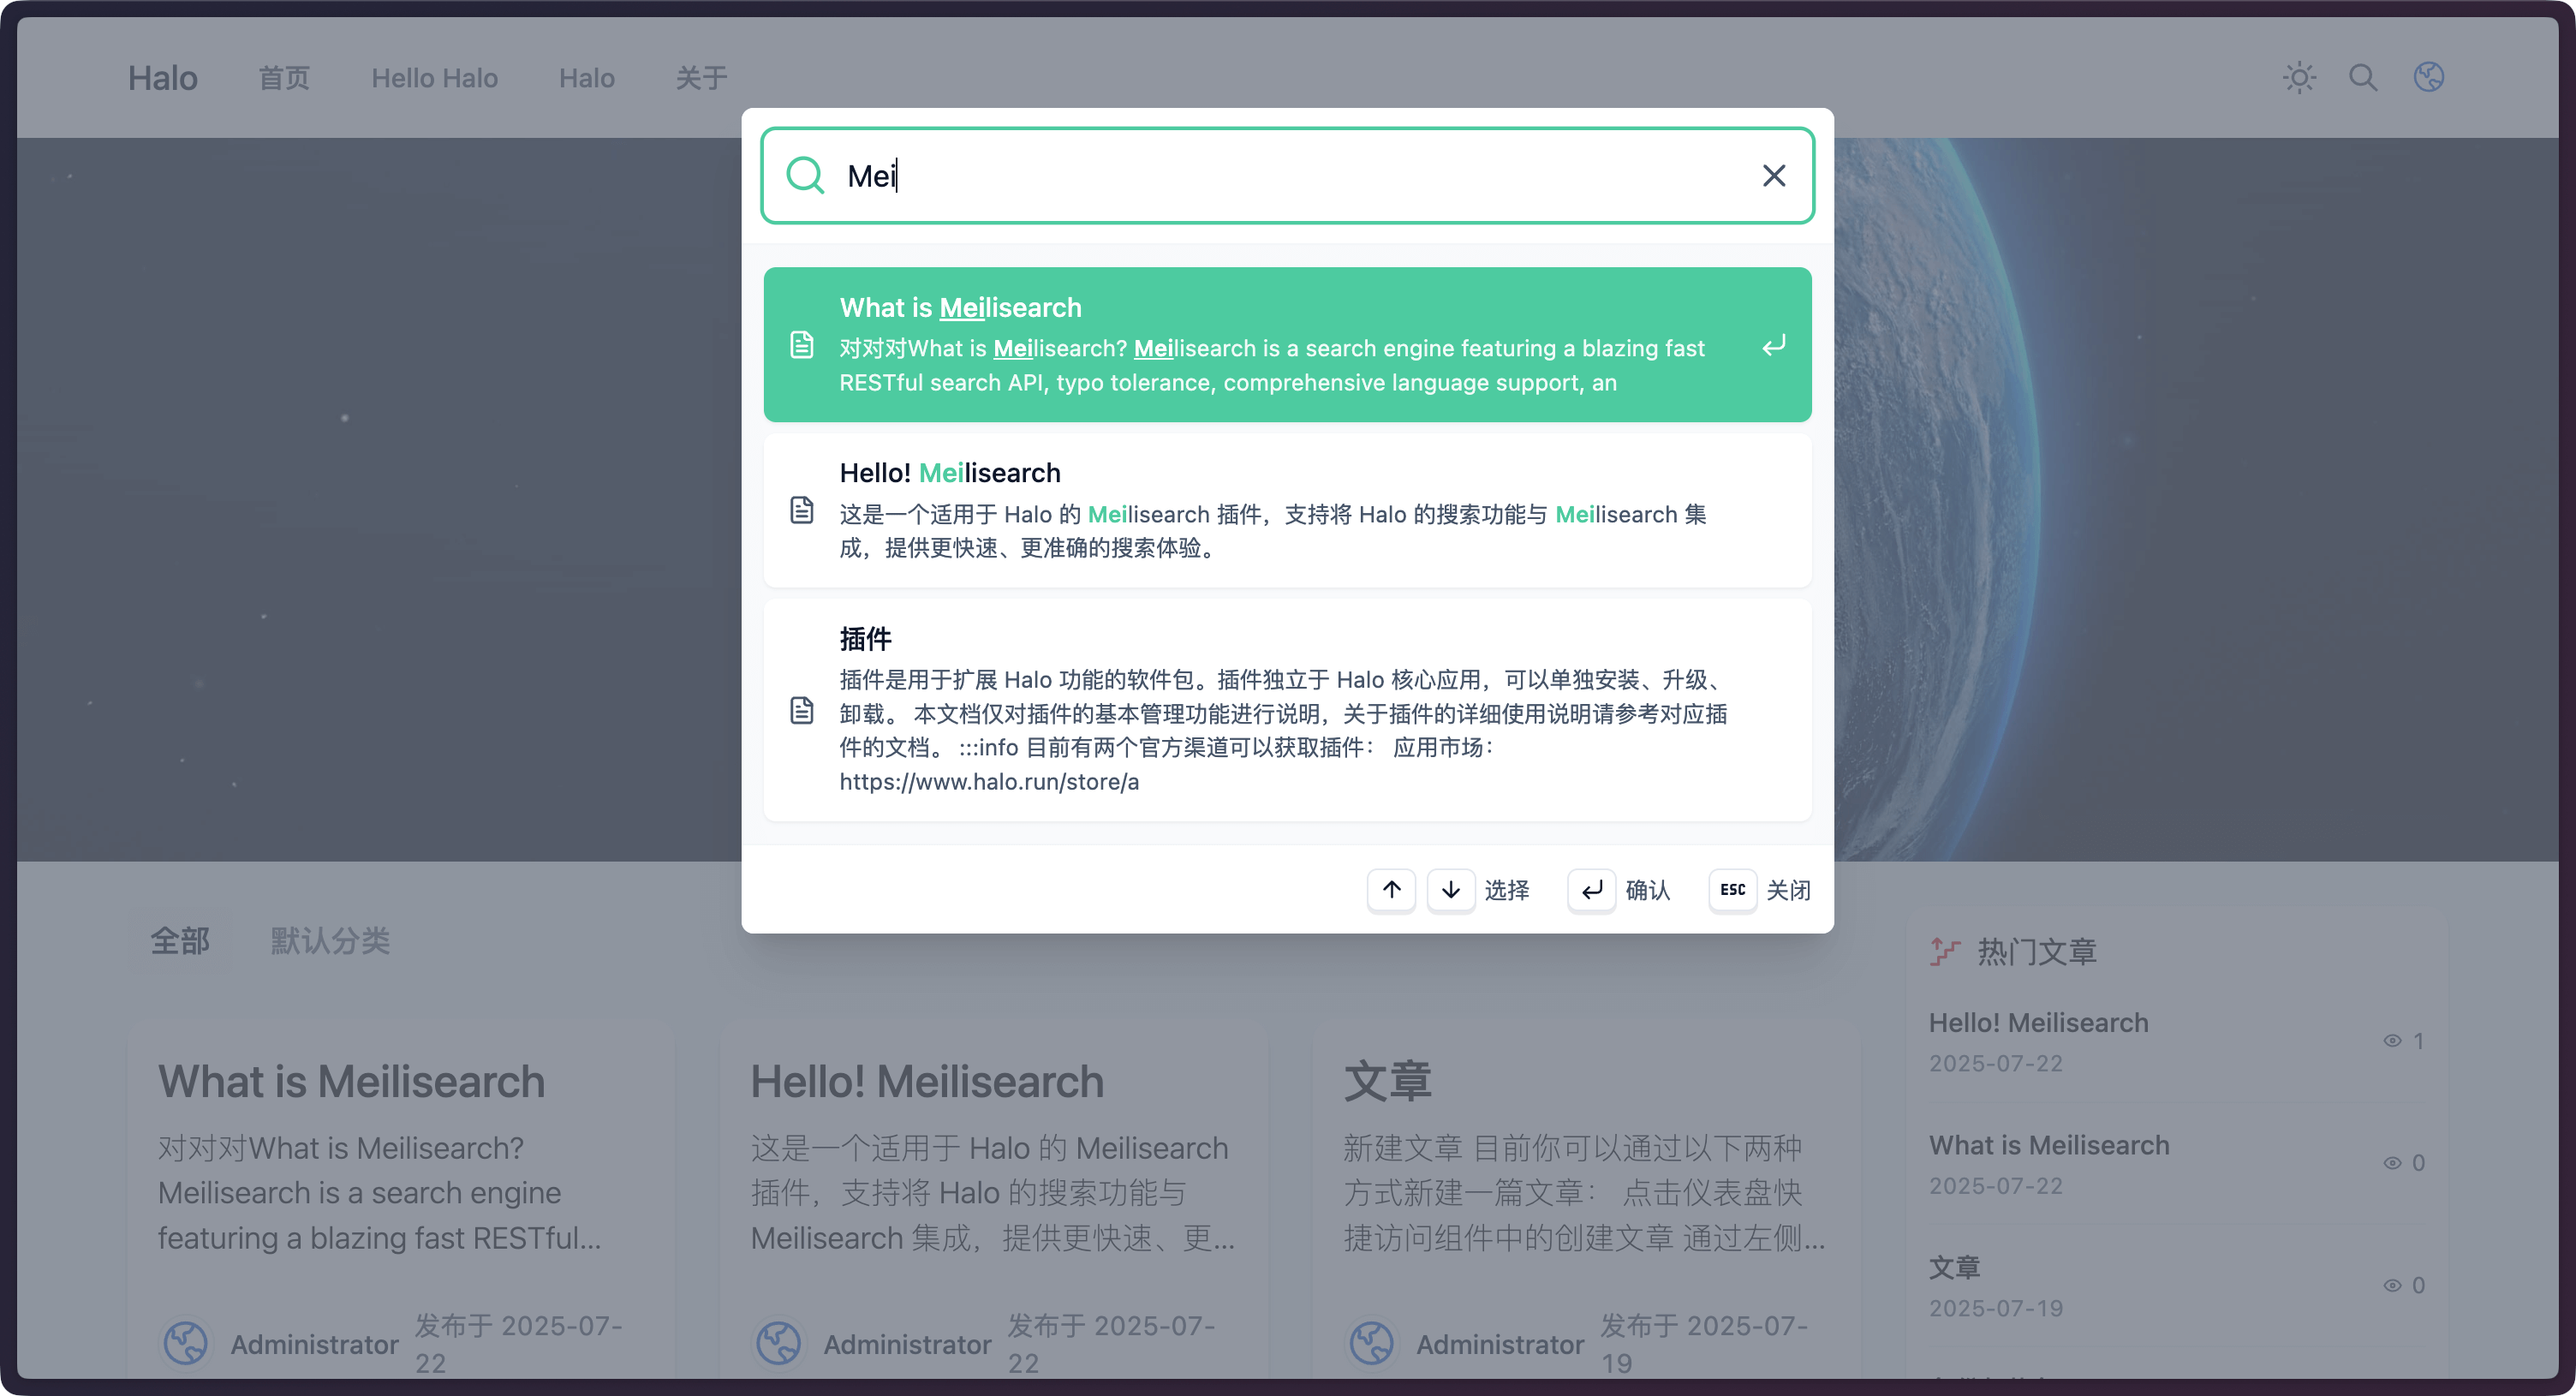The height and width of the screenshot is (1396, 2576).
Task: Open the 'What is Meilisearch' search result
Action: pyautogui.click(x=1286, y=344)
